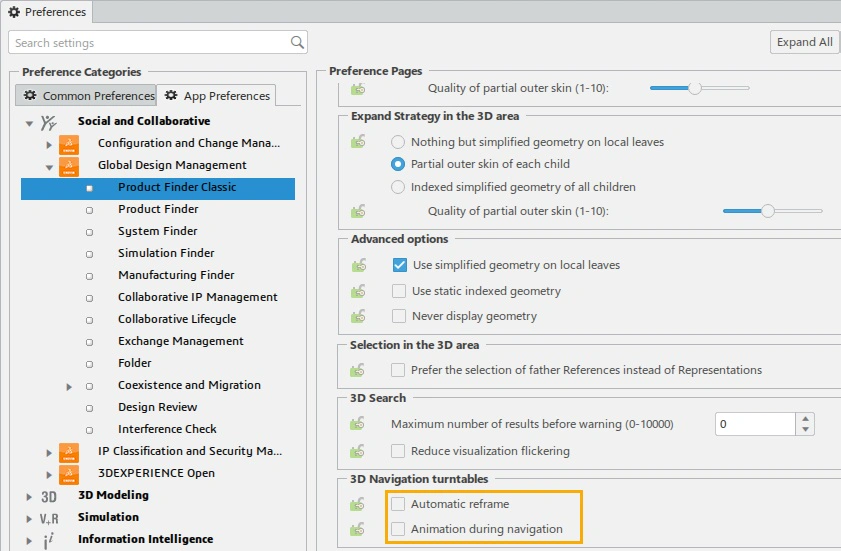Screen dimensions: 841x551
Task: Switch to the Common Preferences tab
Action: [x=89, y=96]
